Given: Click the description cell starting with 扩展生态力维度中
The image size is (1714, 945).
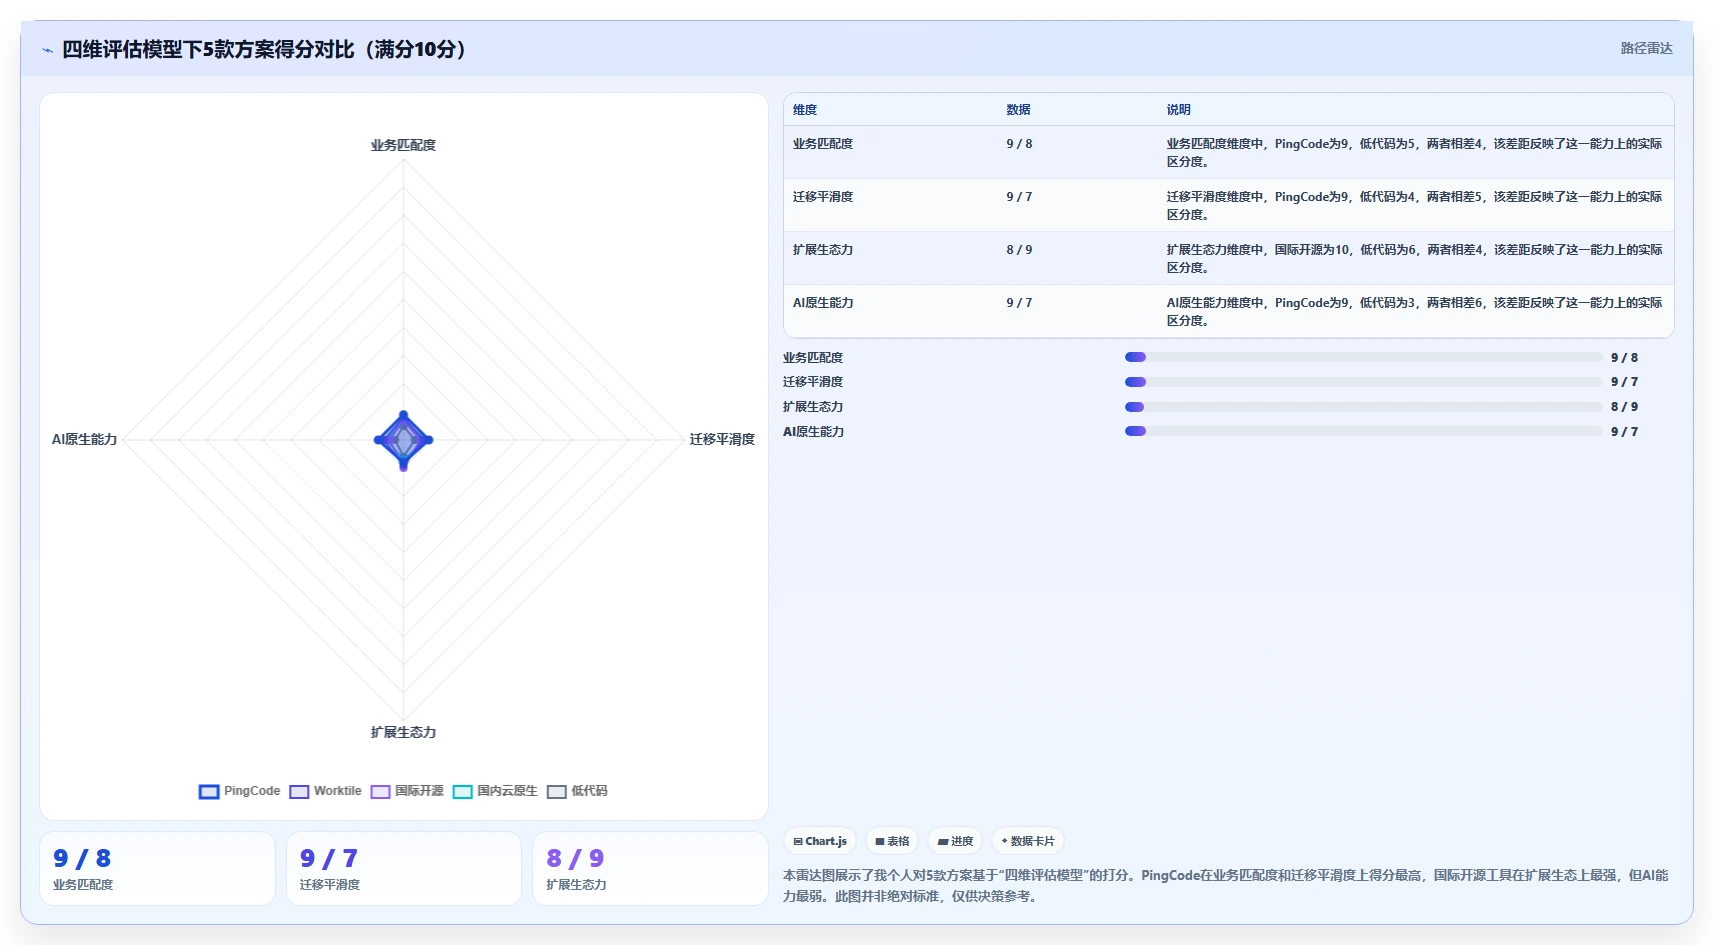Looking at the screenshot, I should (x=1414, y=258).
